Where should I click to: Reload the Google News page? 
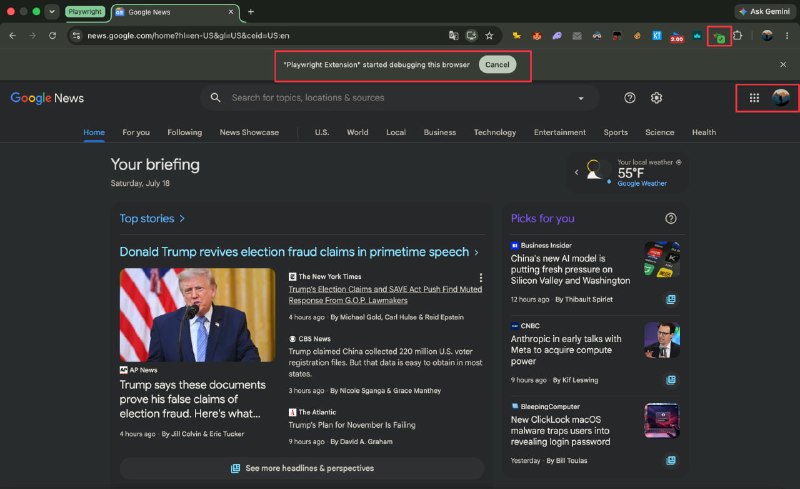coord(53,36)
